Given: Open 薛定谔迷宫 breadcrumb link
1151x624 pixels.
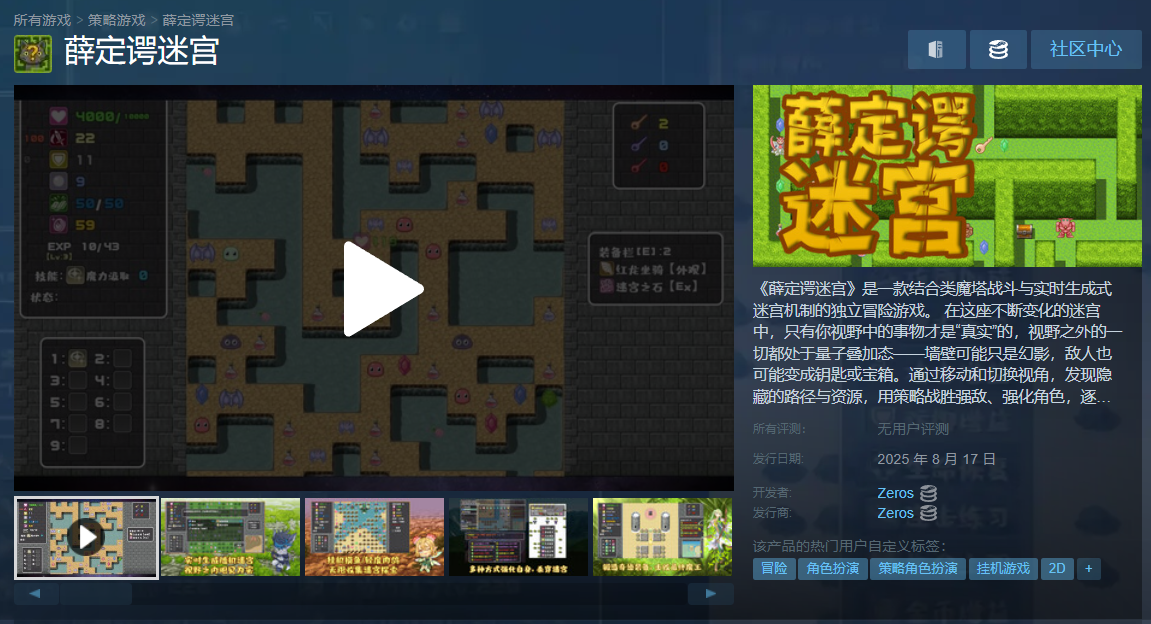Looking at the screenshot, I should pyautogui.click(x=198, y=20).
